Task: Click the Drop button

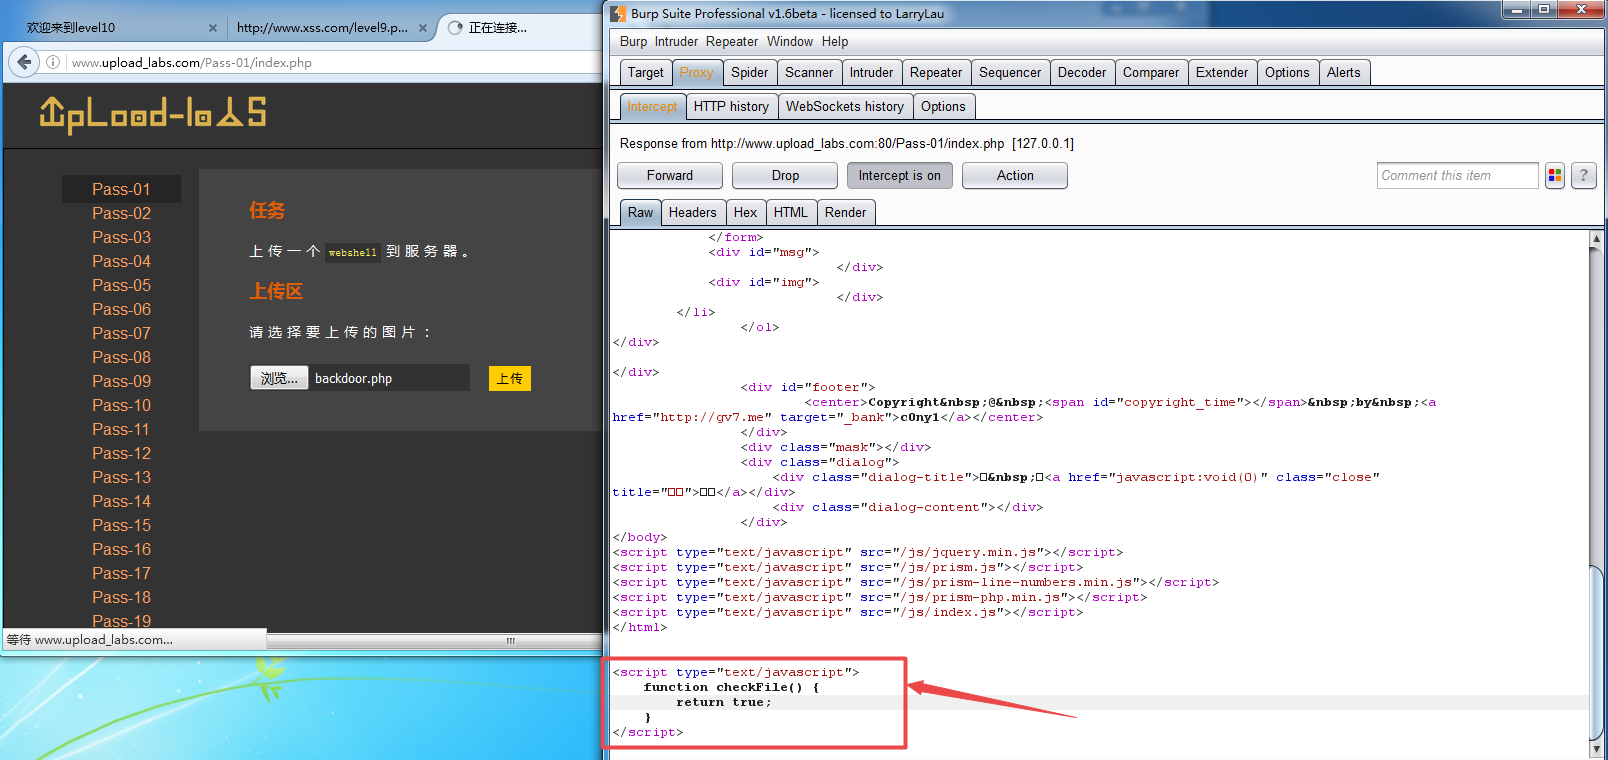Action: point(785,176)
